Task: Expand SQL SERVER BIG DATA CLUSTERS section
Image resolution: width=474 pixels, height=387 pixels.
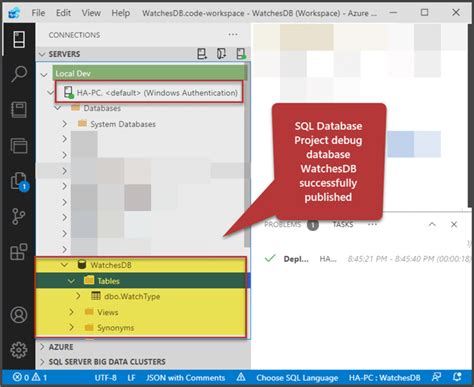Action: pos(42,362)
